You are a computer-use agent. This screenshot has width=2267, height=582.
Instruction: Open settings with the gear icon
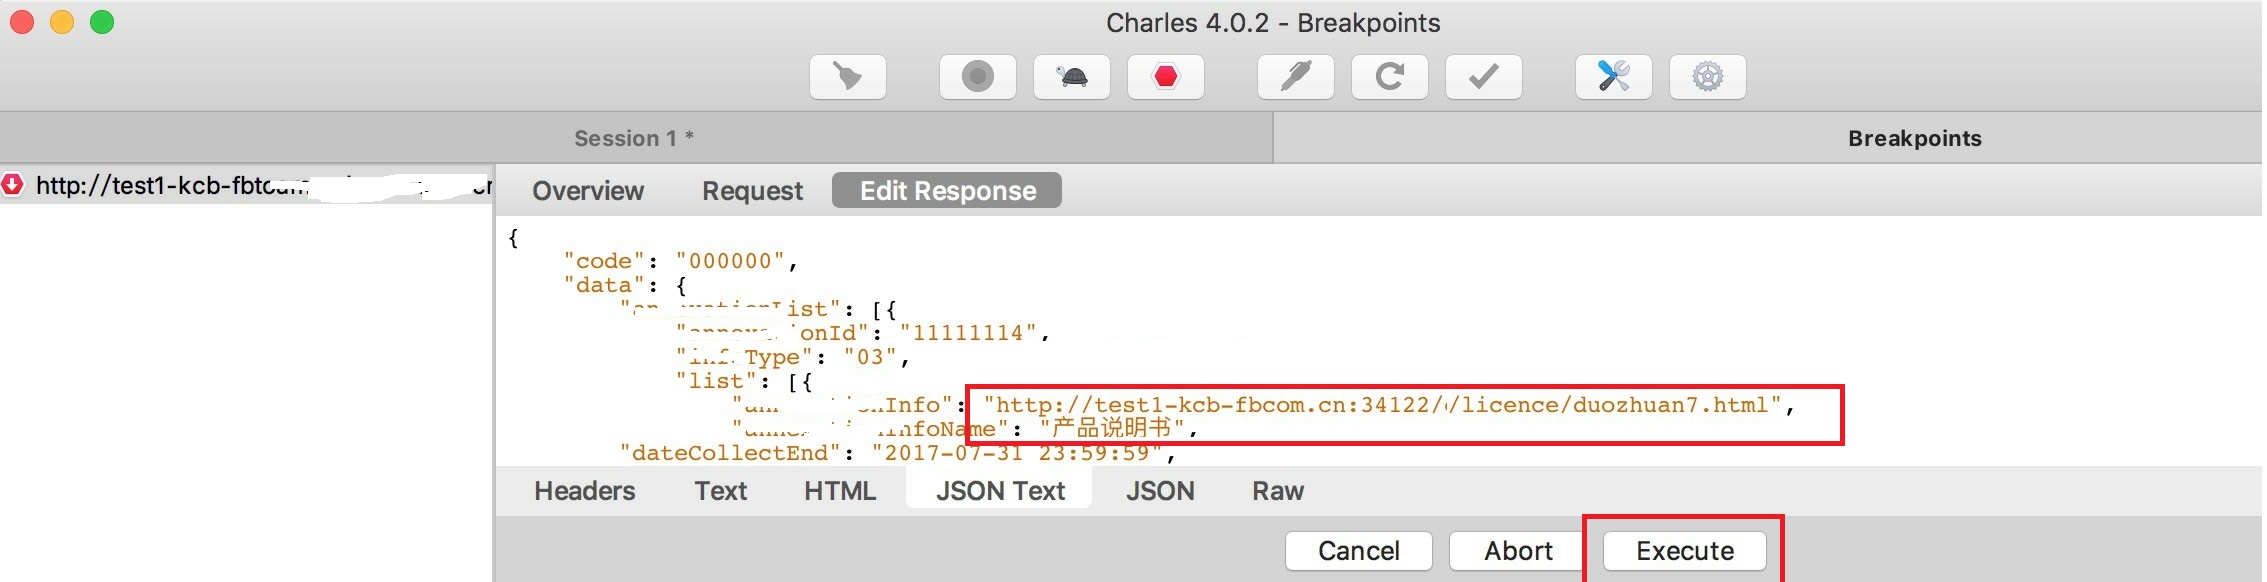pyautogui.click(x=1707, y=77)
